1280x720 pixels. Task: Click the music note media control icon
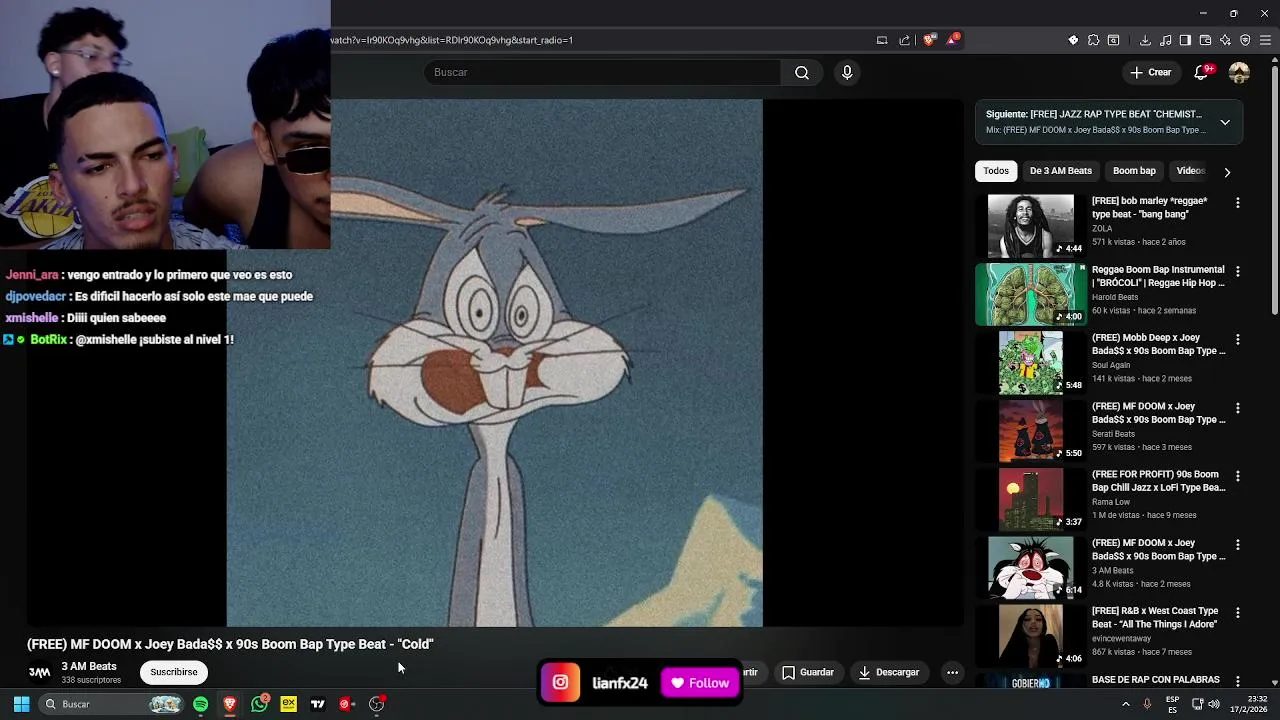(1165, 40)
